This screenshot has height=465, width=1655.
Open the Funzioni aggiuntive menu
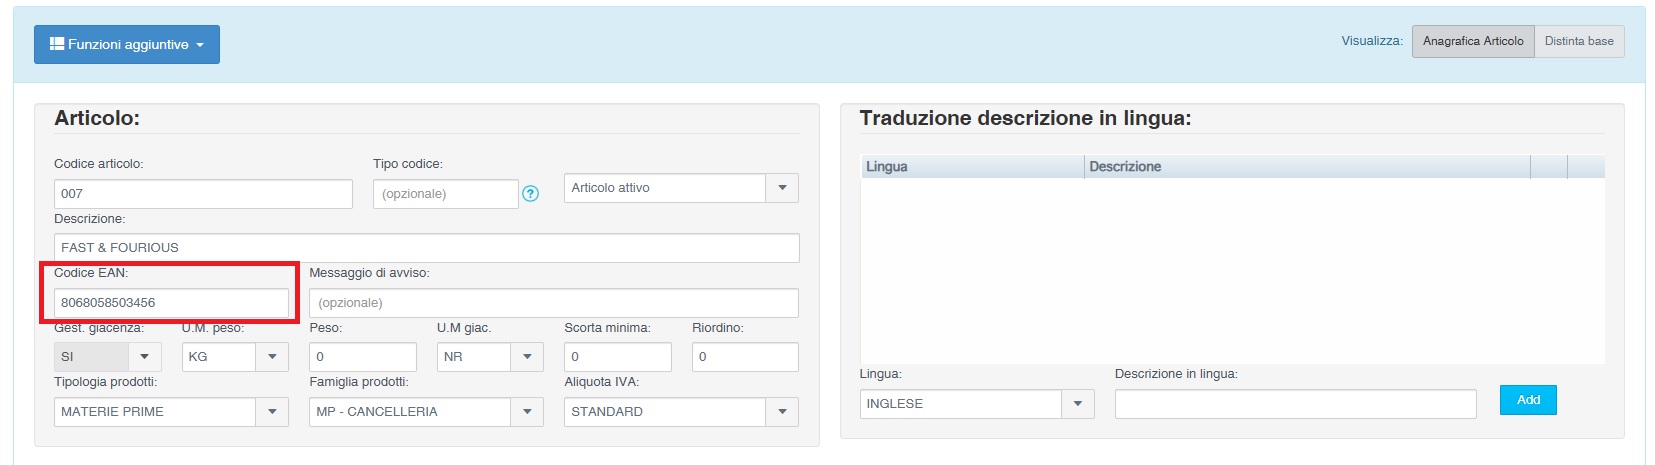tap(127, 45)
